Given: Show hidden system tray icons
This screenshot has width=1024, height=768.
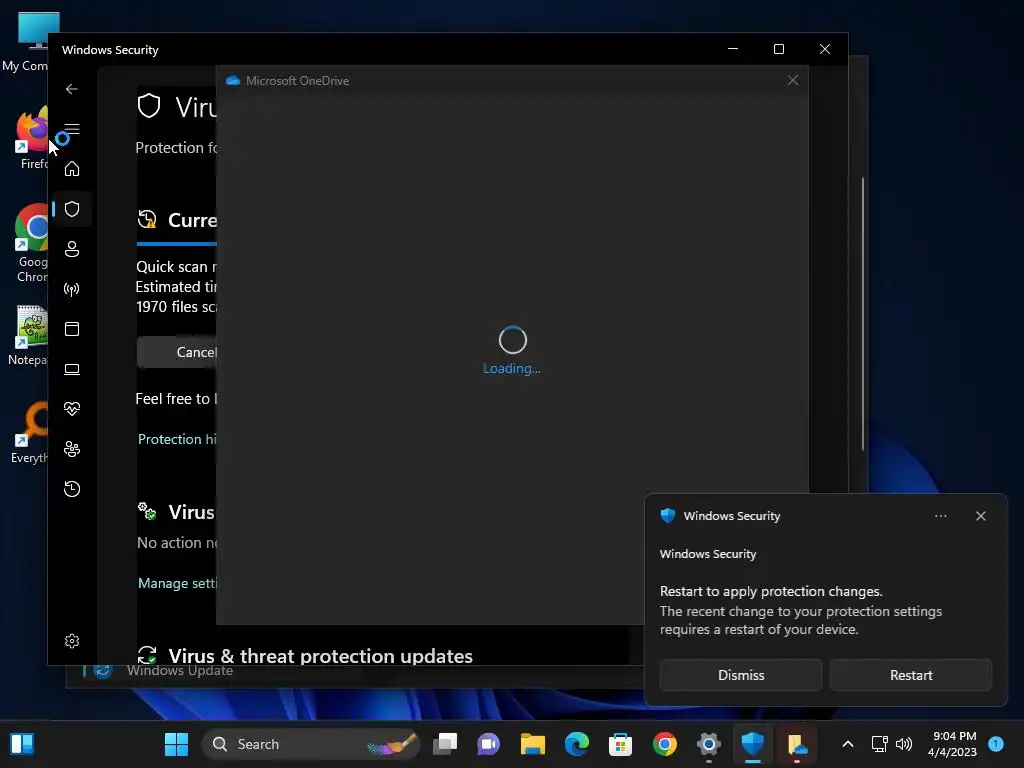Looking at the screenshot, I should pos(848,744).
